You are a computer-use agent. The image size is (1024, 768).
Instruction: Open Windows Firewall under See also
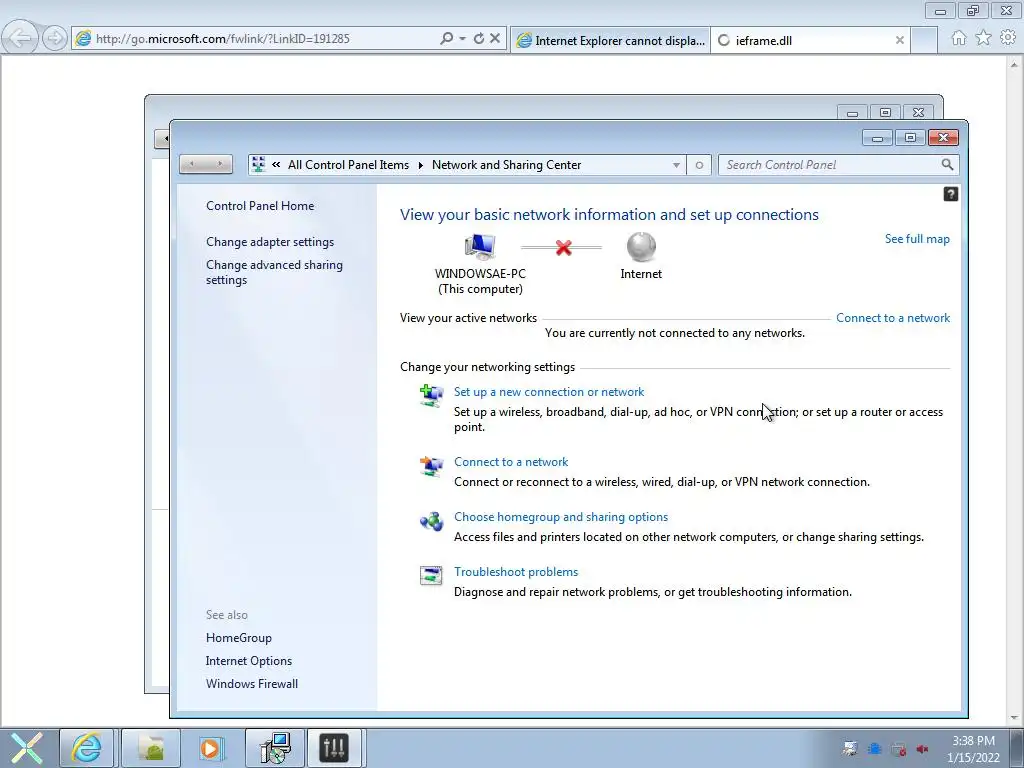coord(251,684)
